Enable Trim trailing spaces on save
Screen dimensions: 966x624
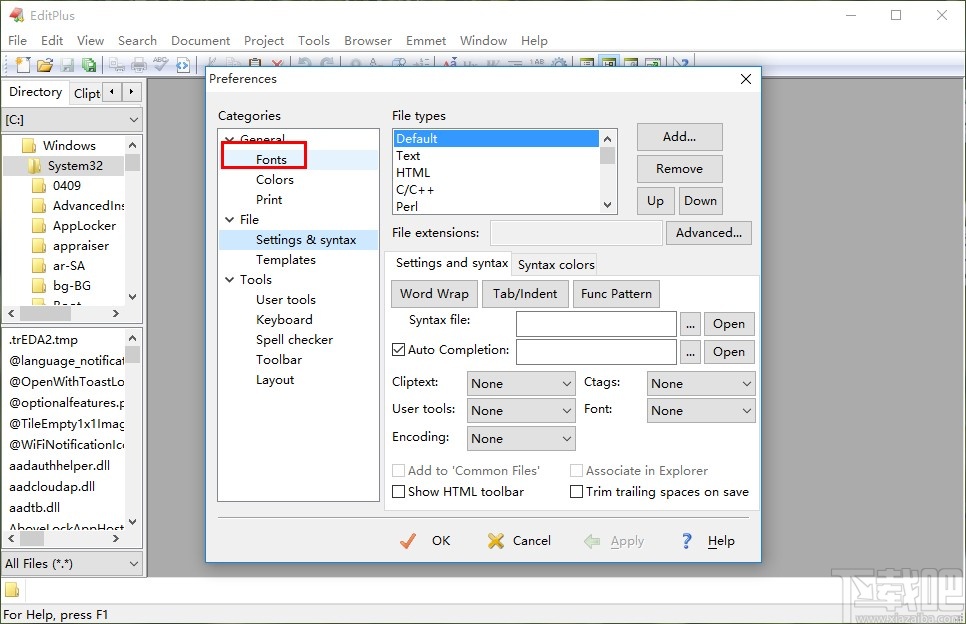click(577, 492)
